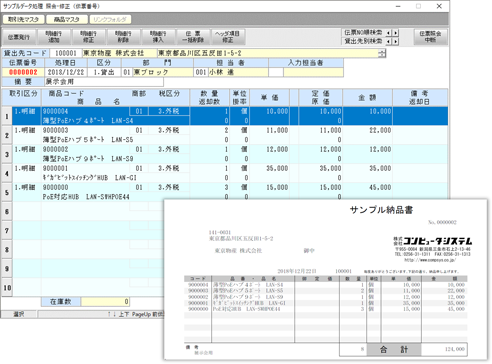Viewport: 492px width, 364px height.
Task: Click the 3.外税 tax cell in row 1
Action: coord(169,111)
